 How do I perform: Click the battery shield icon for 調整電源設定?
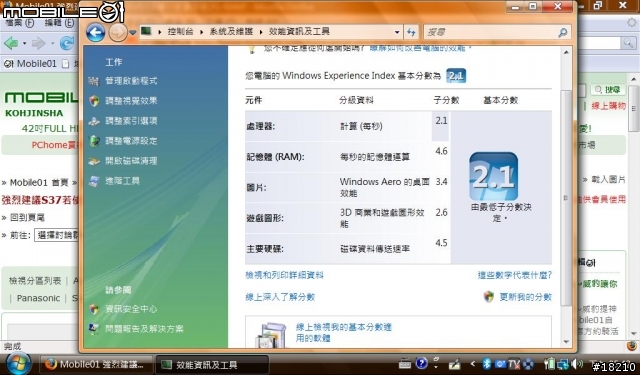pos(94,141)
